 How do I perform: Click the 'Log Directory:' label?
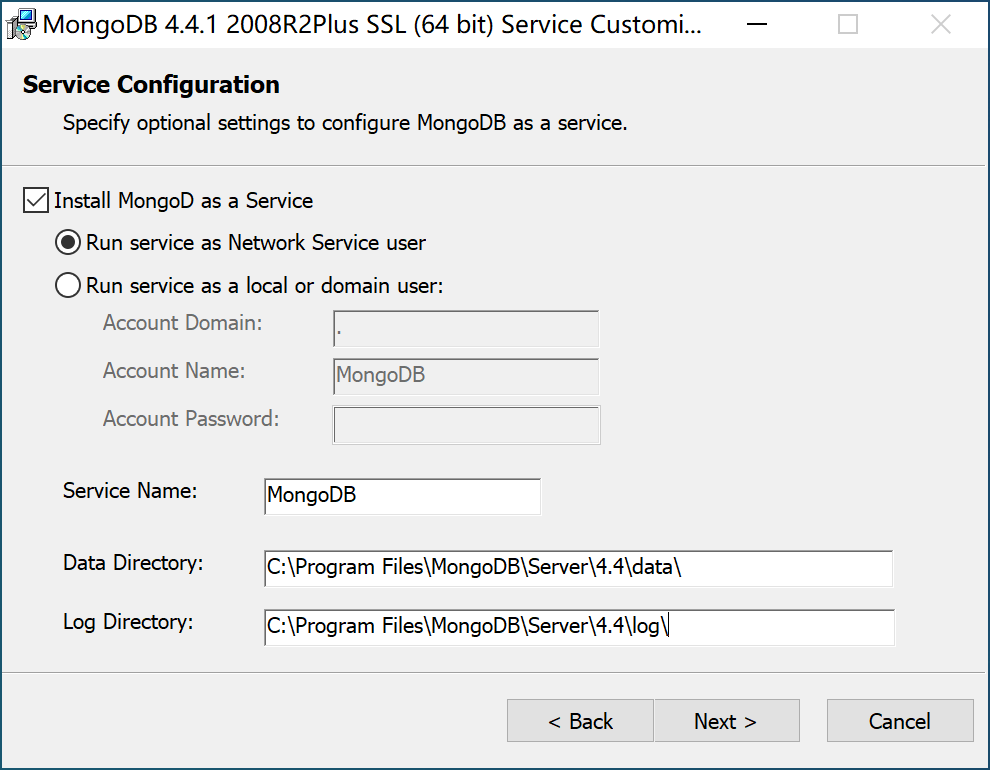(x=128, y=622)
